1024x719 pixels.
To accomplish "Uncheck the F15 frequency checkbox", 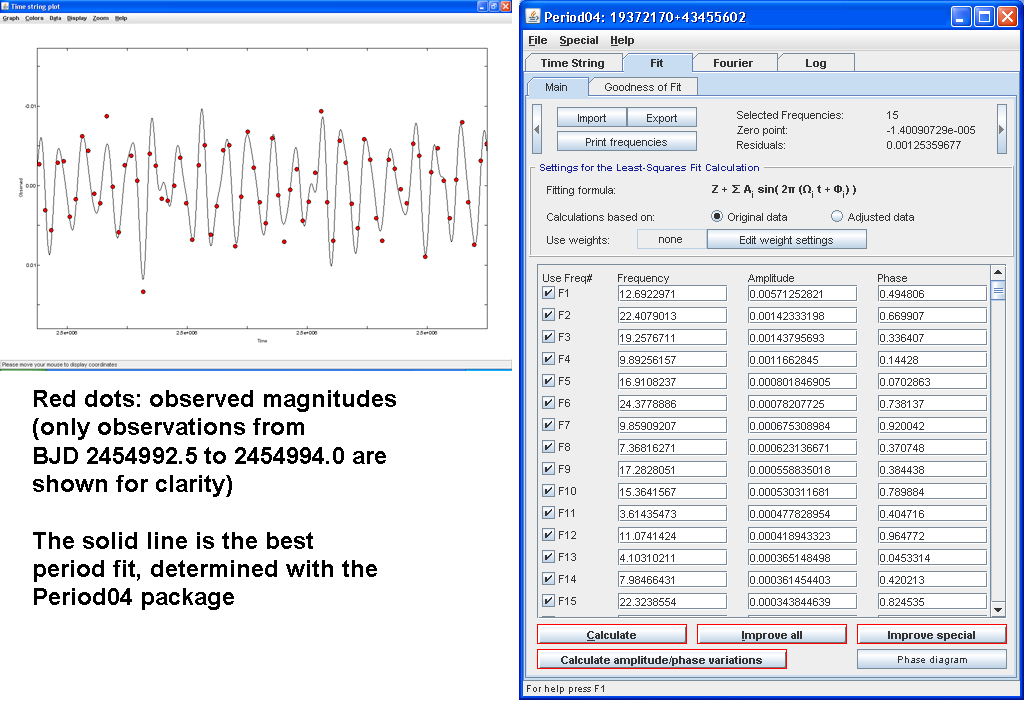I will click(x=549, y=601).
